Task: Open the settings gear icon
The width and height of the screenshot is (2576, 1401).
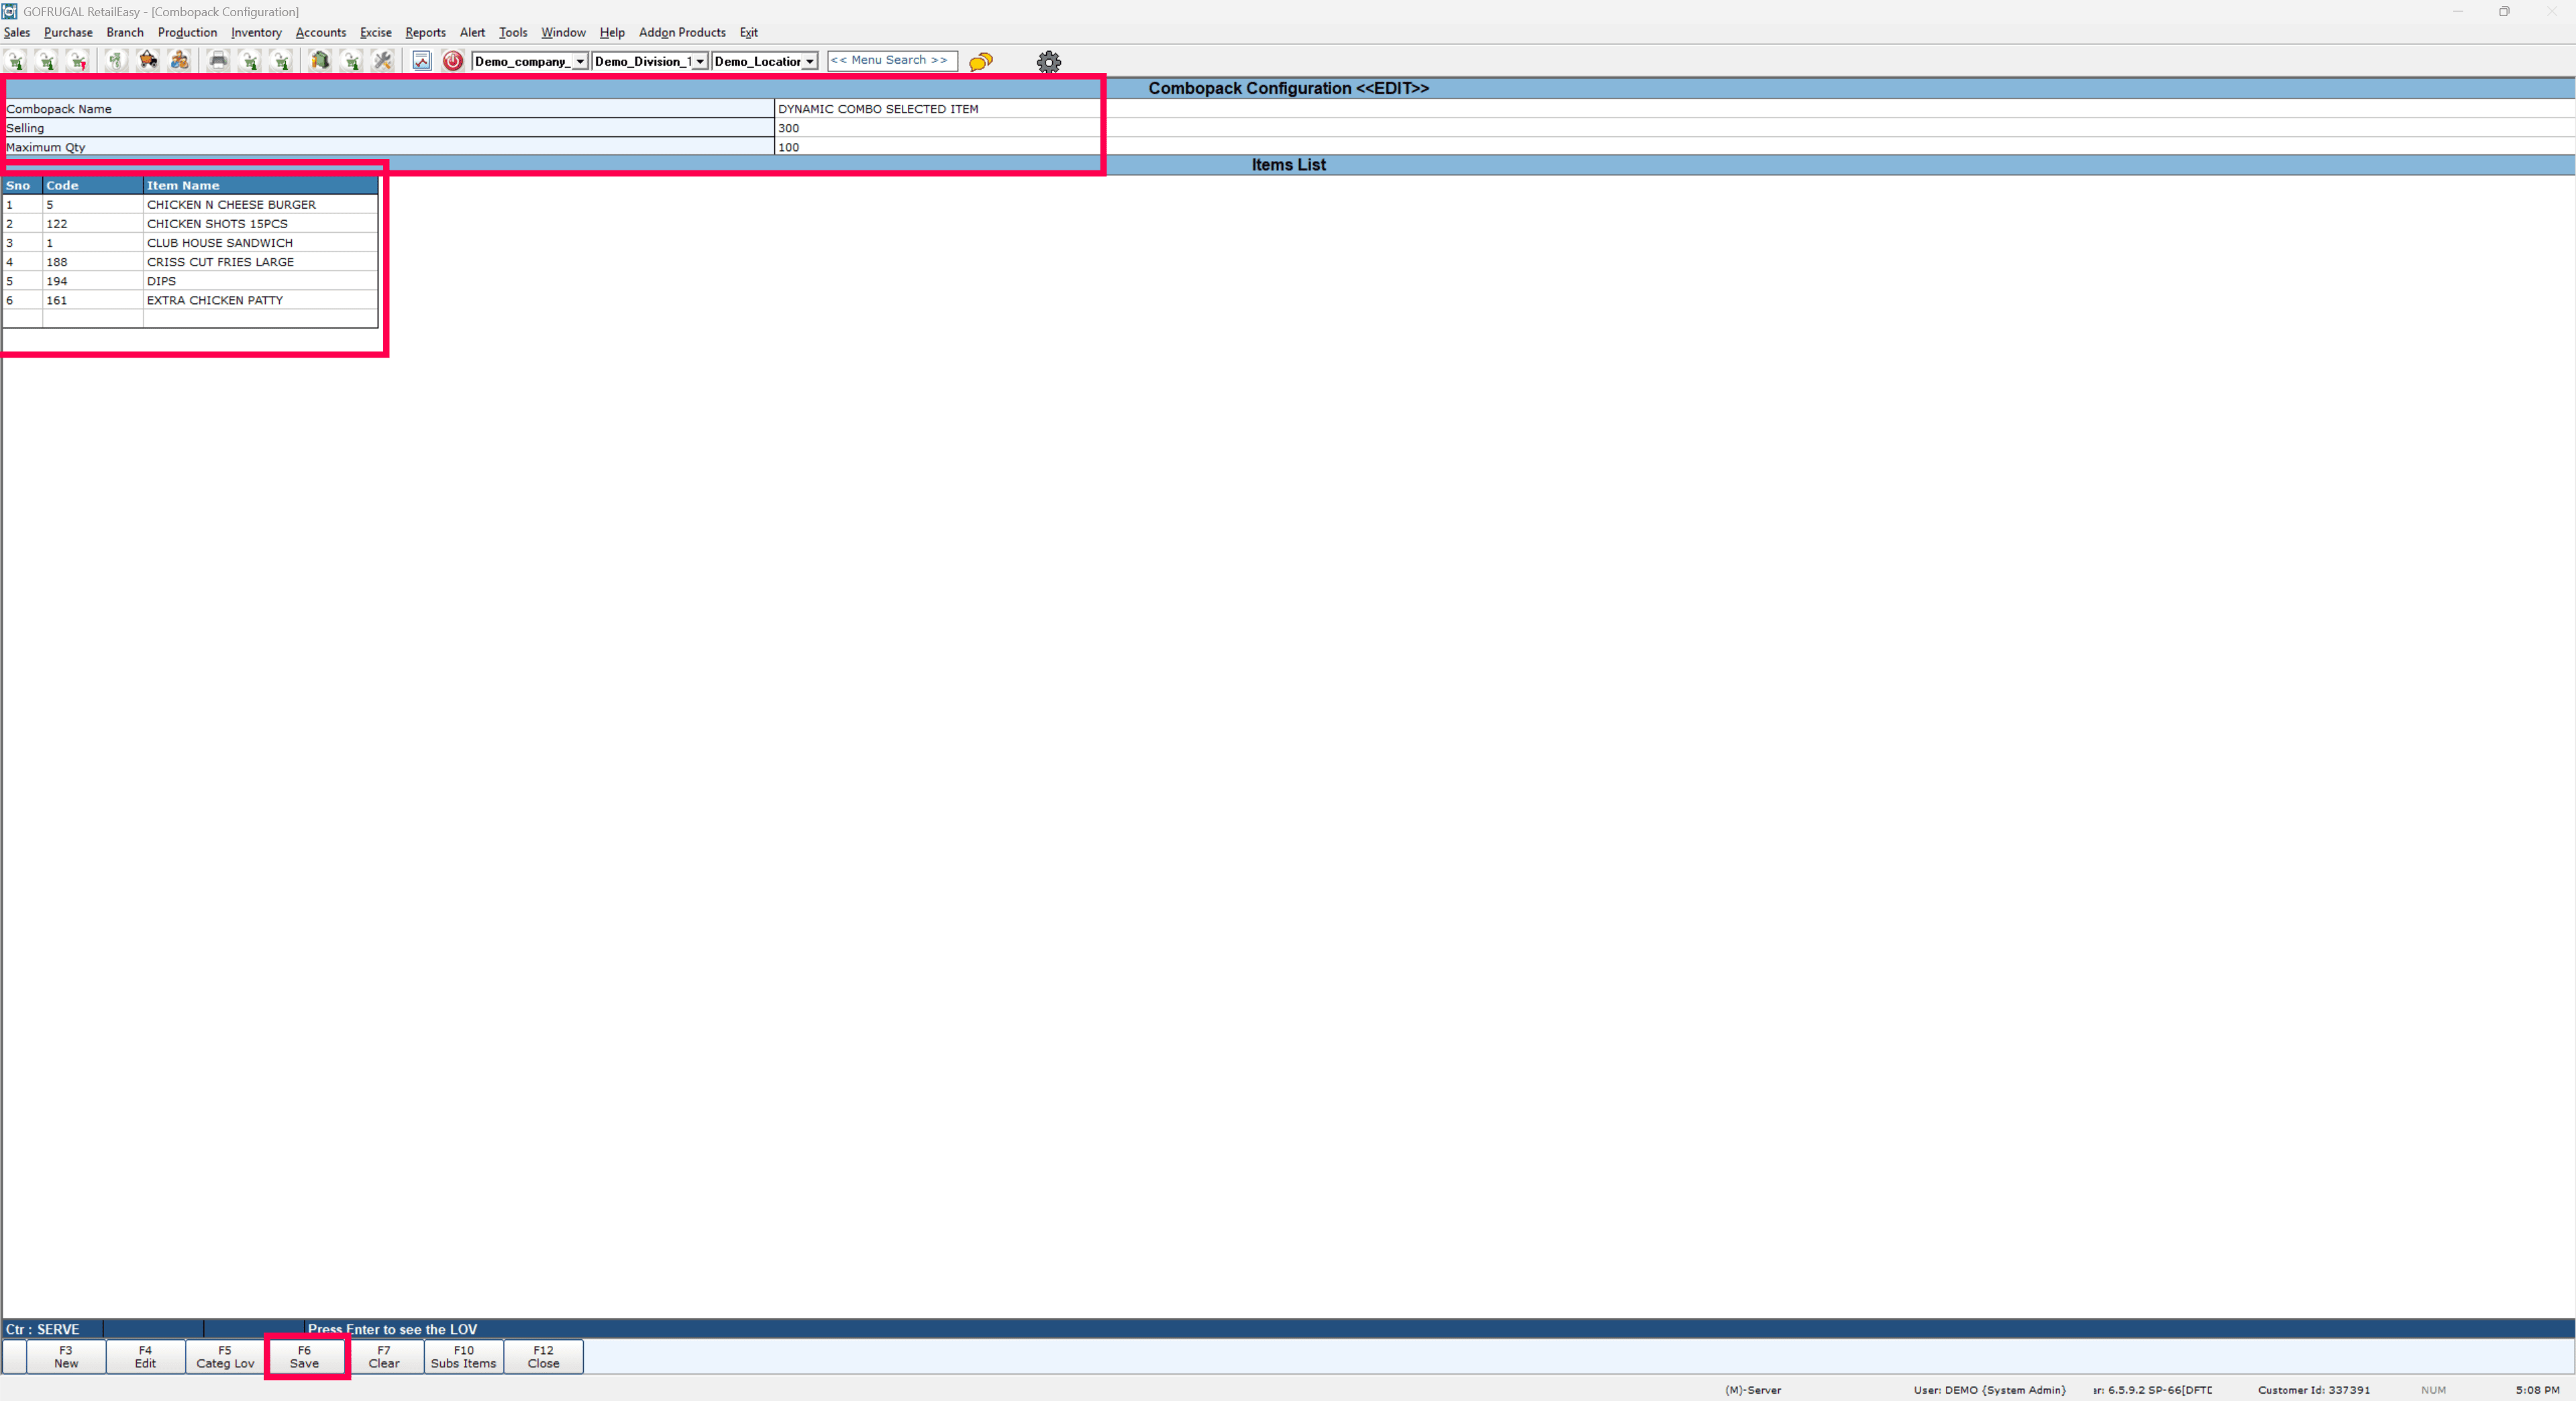Action: [x=1048, y=62]
